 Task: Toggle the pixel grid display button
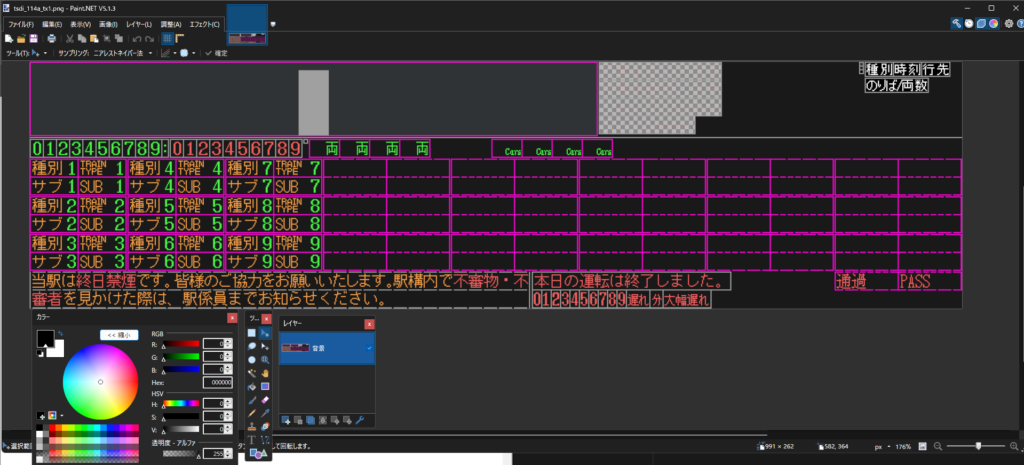point(167,38)
